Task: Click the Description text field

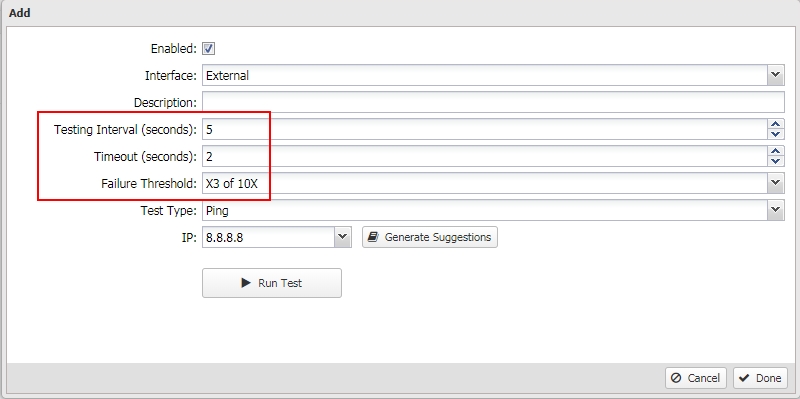Action: tap(493, 102)
